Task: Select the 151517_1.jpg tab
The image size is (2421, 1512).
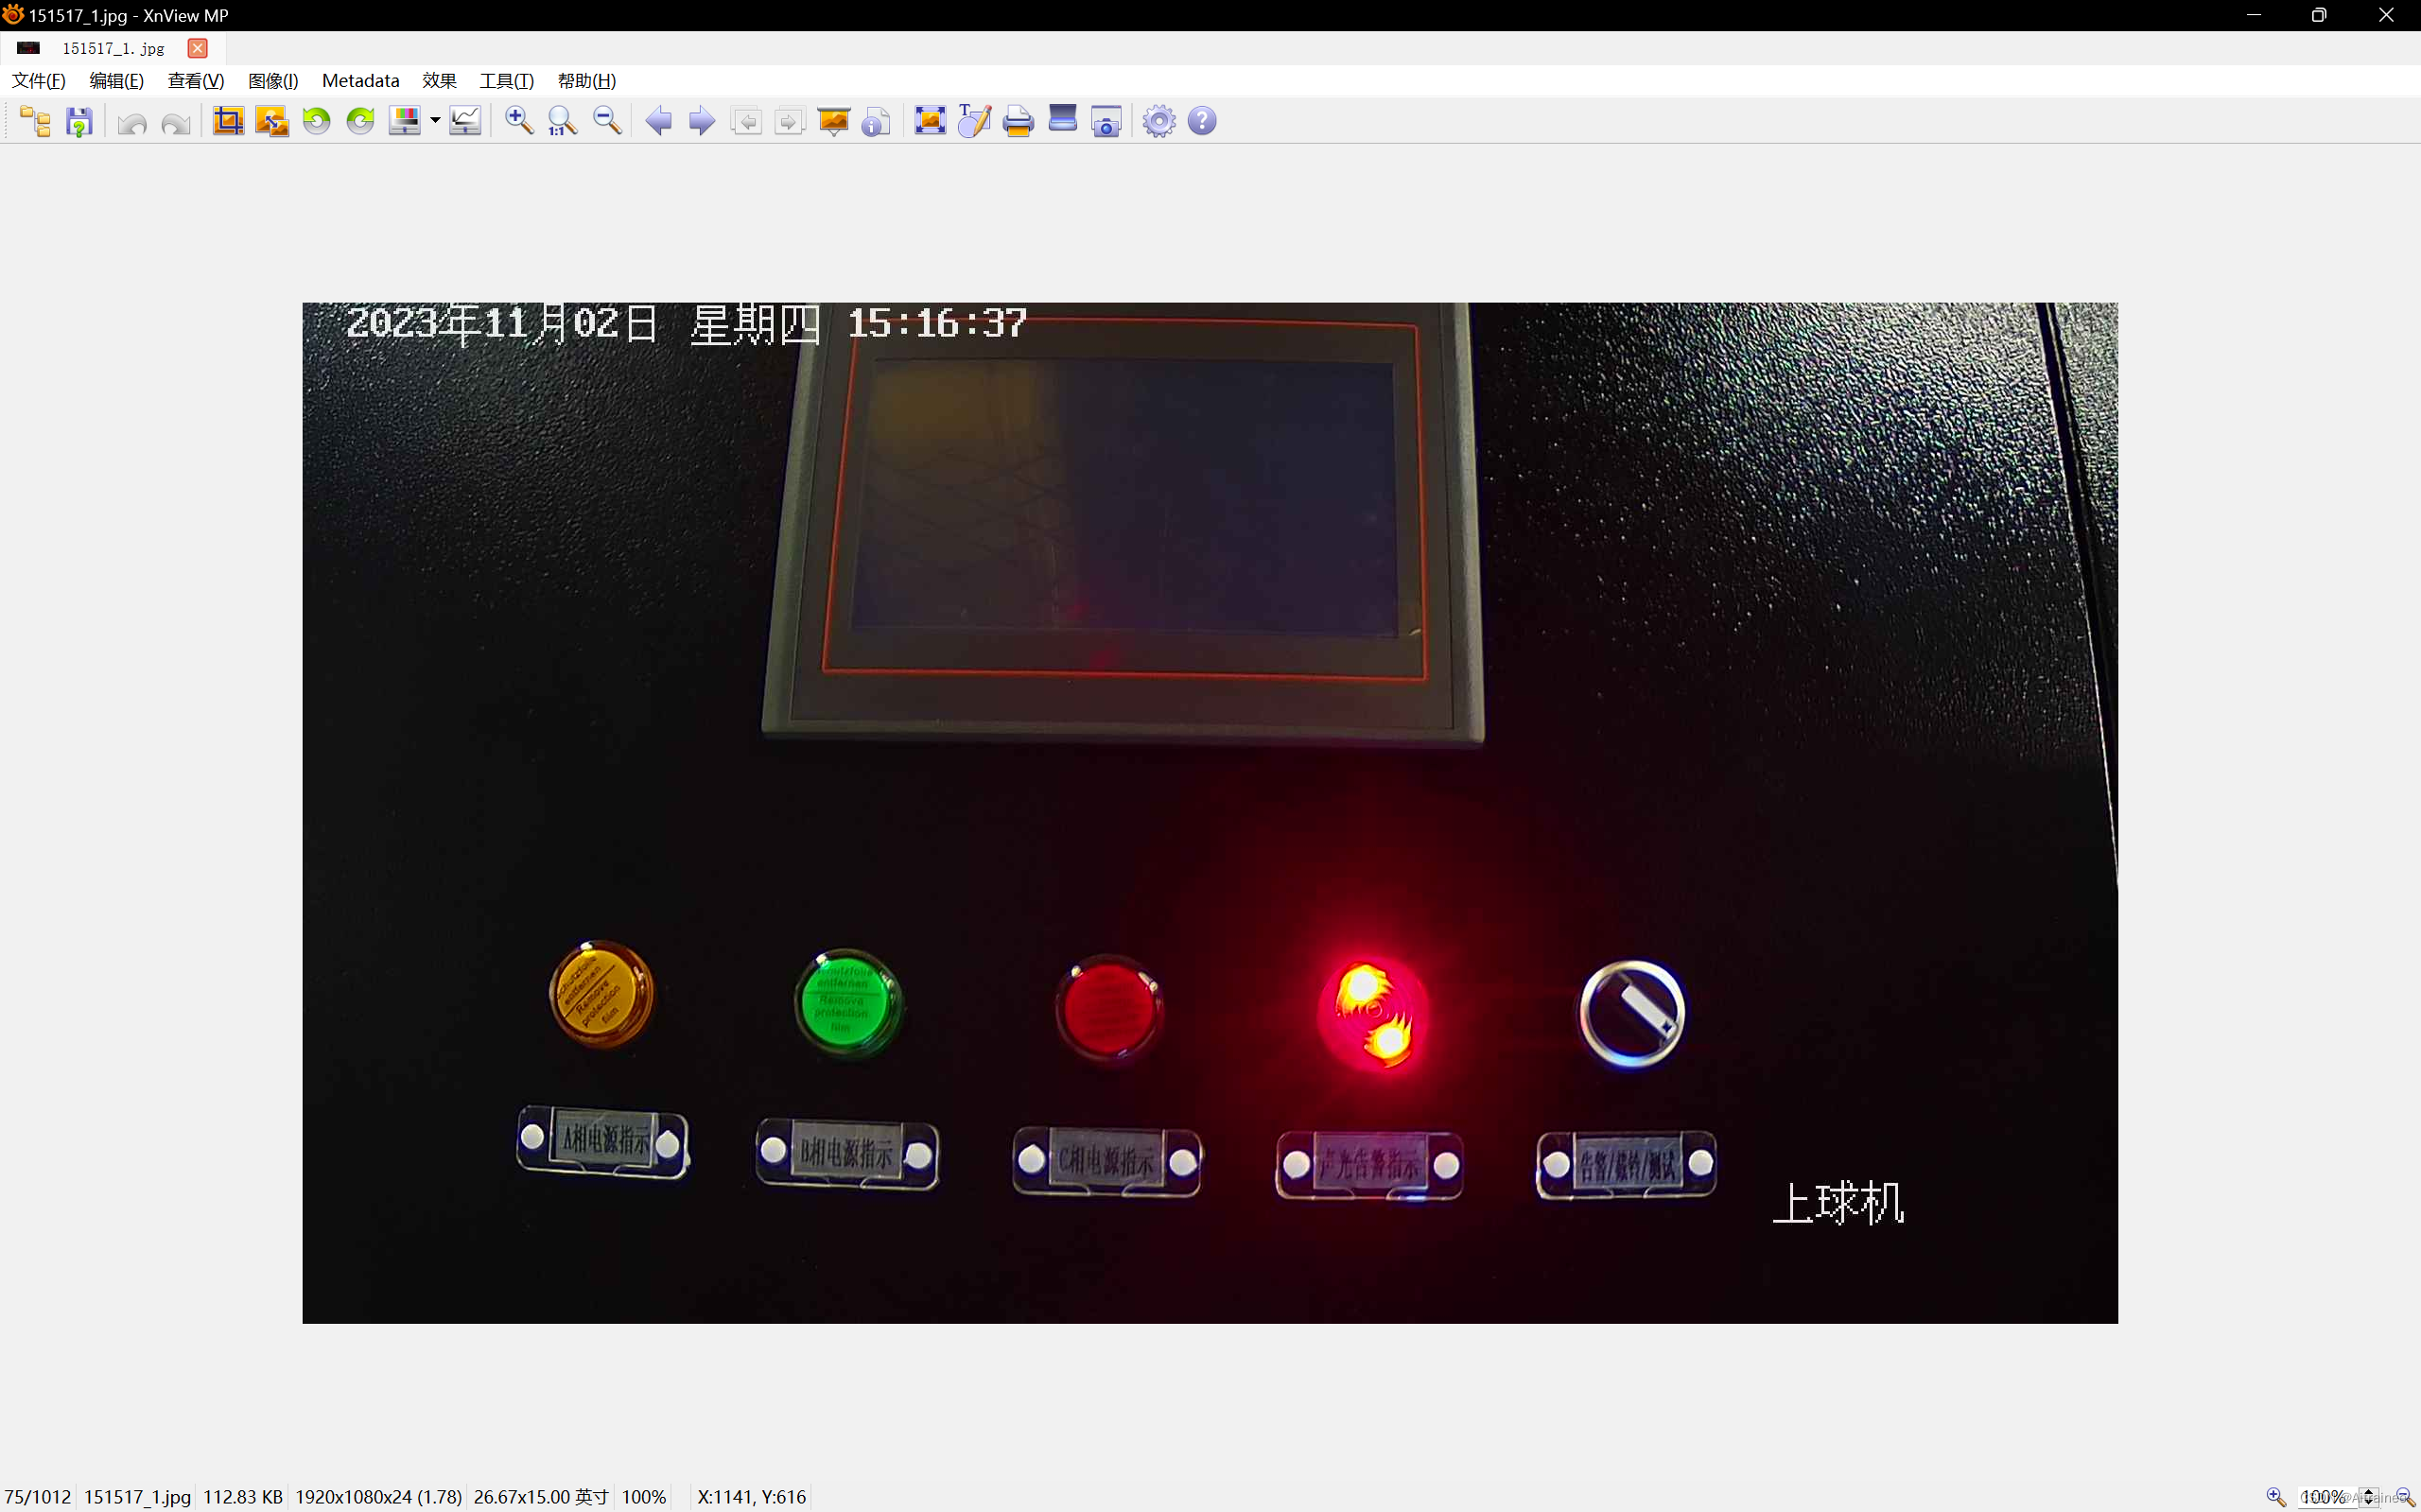Action: coord(113,48)
